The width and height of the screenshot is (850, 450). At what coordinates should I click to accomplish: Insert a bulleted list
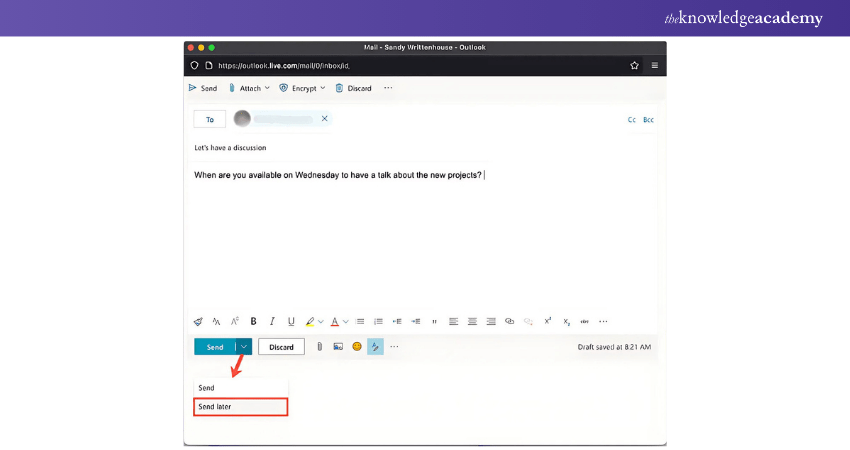click(x=360, y=322)
